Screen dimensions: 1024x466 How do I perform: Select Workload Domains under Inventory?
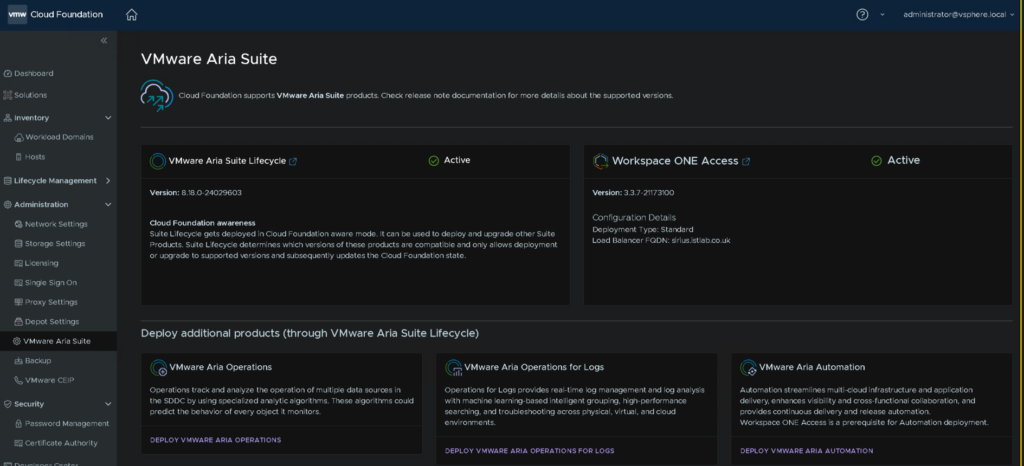[x=58, y=137]
